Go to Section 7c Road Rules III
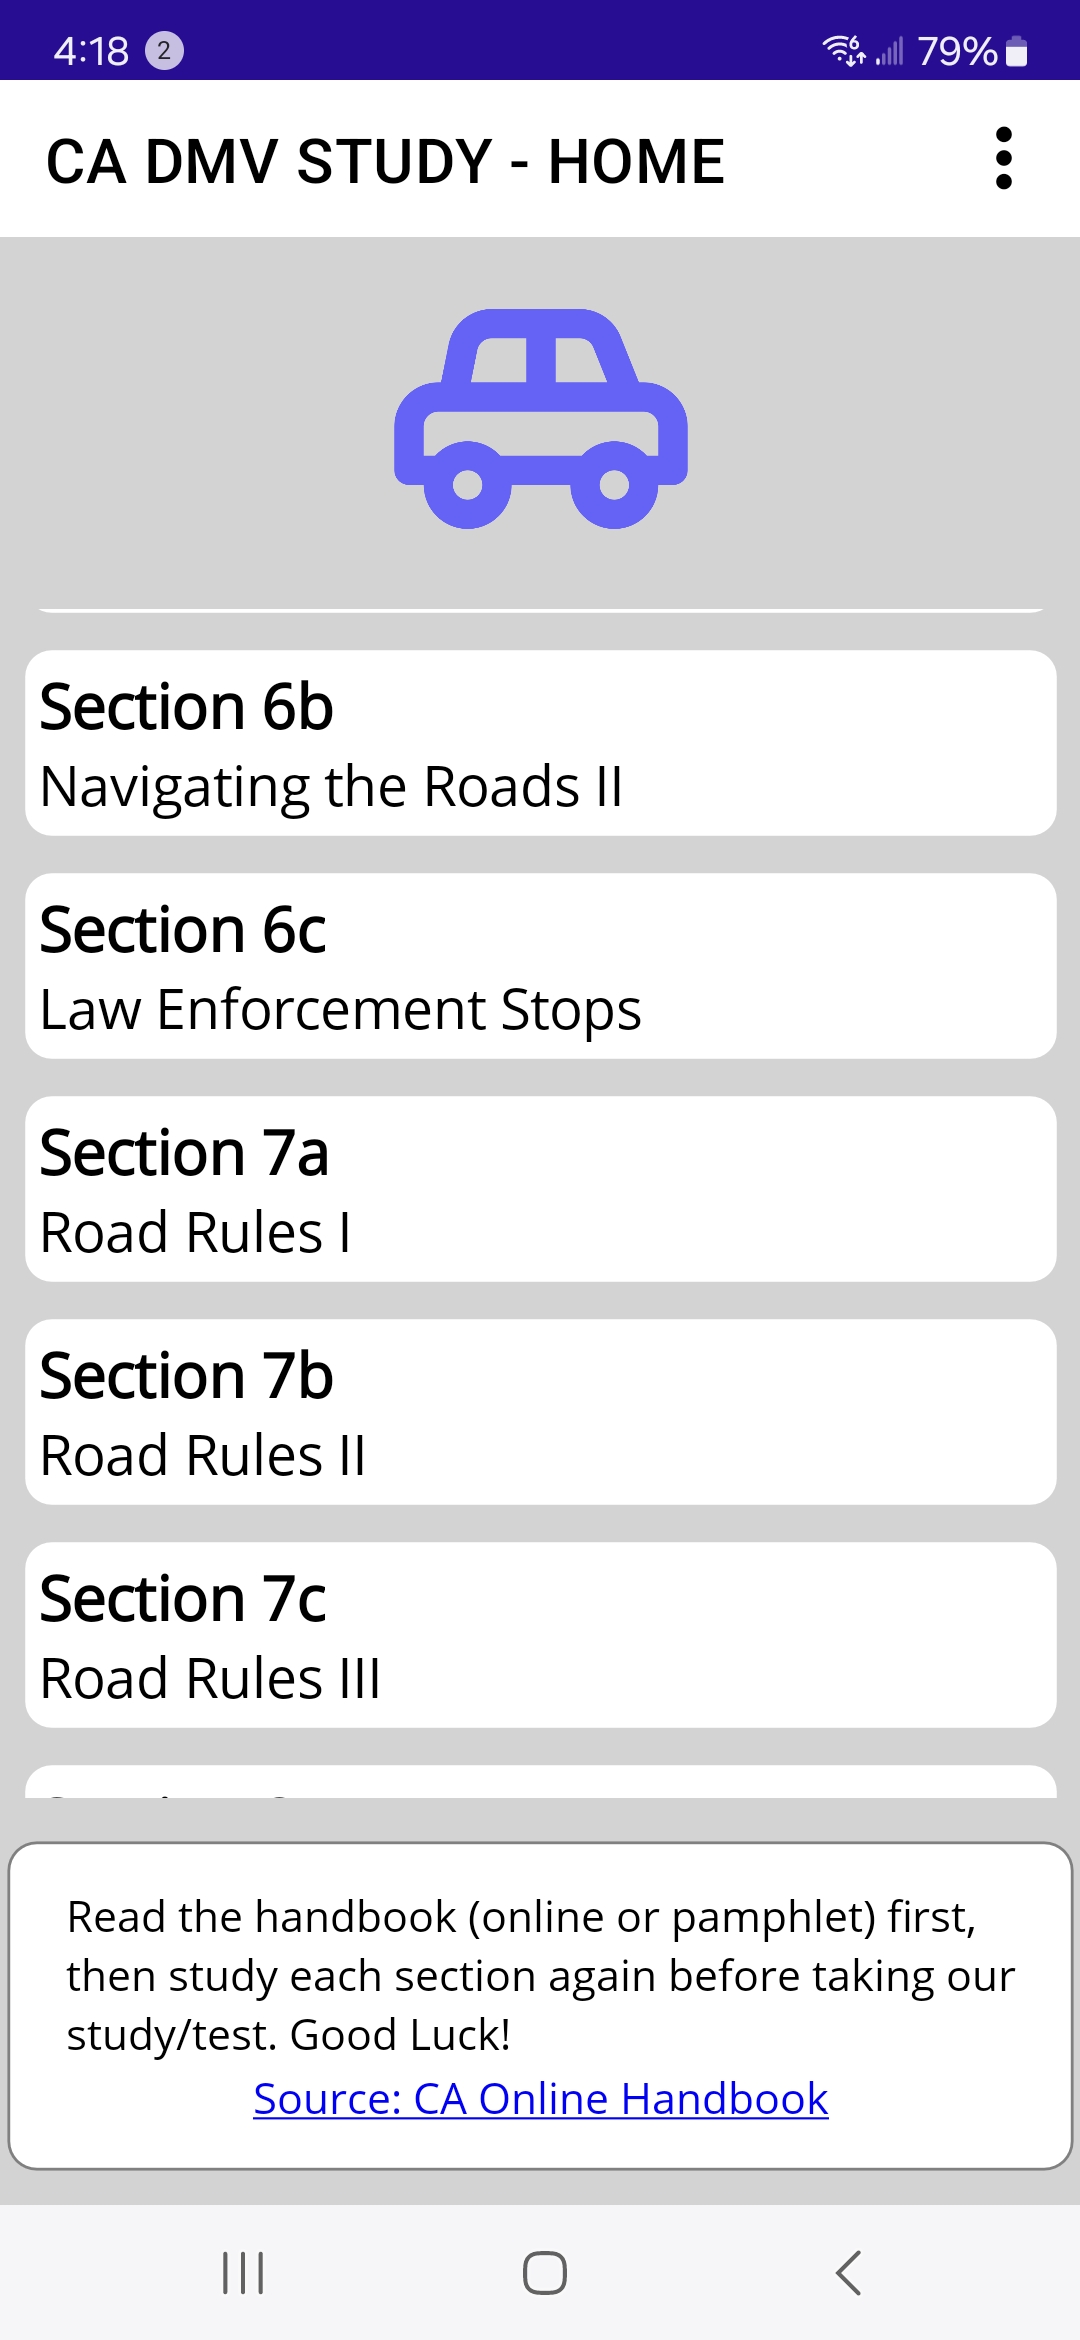 click(x=540, y=1635)
